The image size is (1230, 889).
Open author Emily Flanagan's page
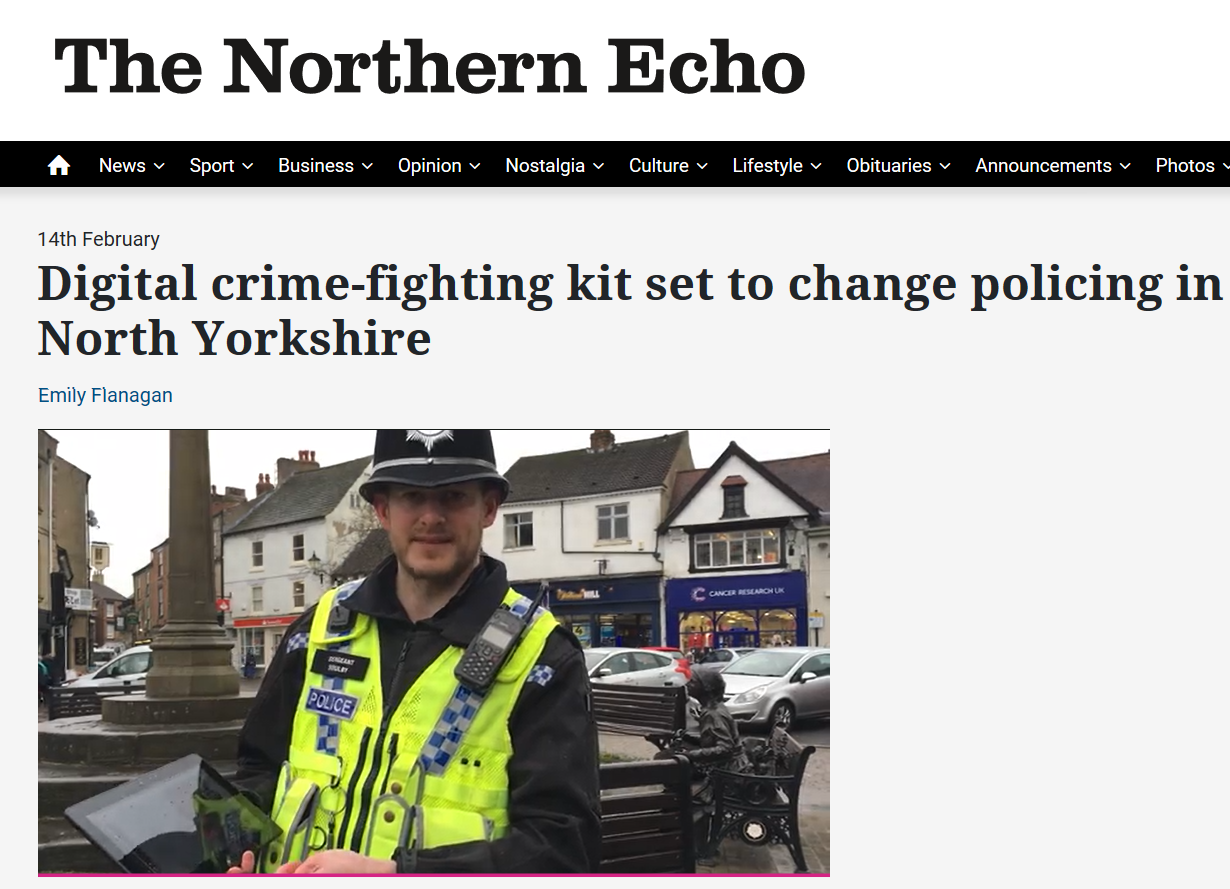pos(105,395)
